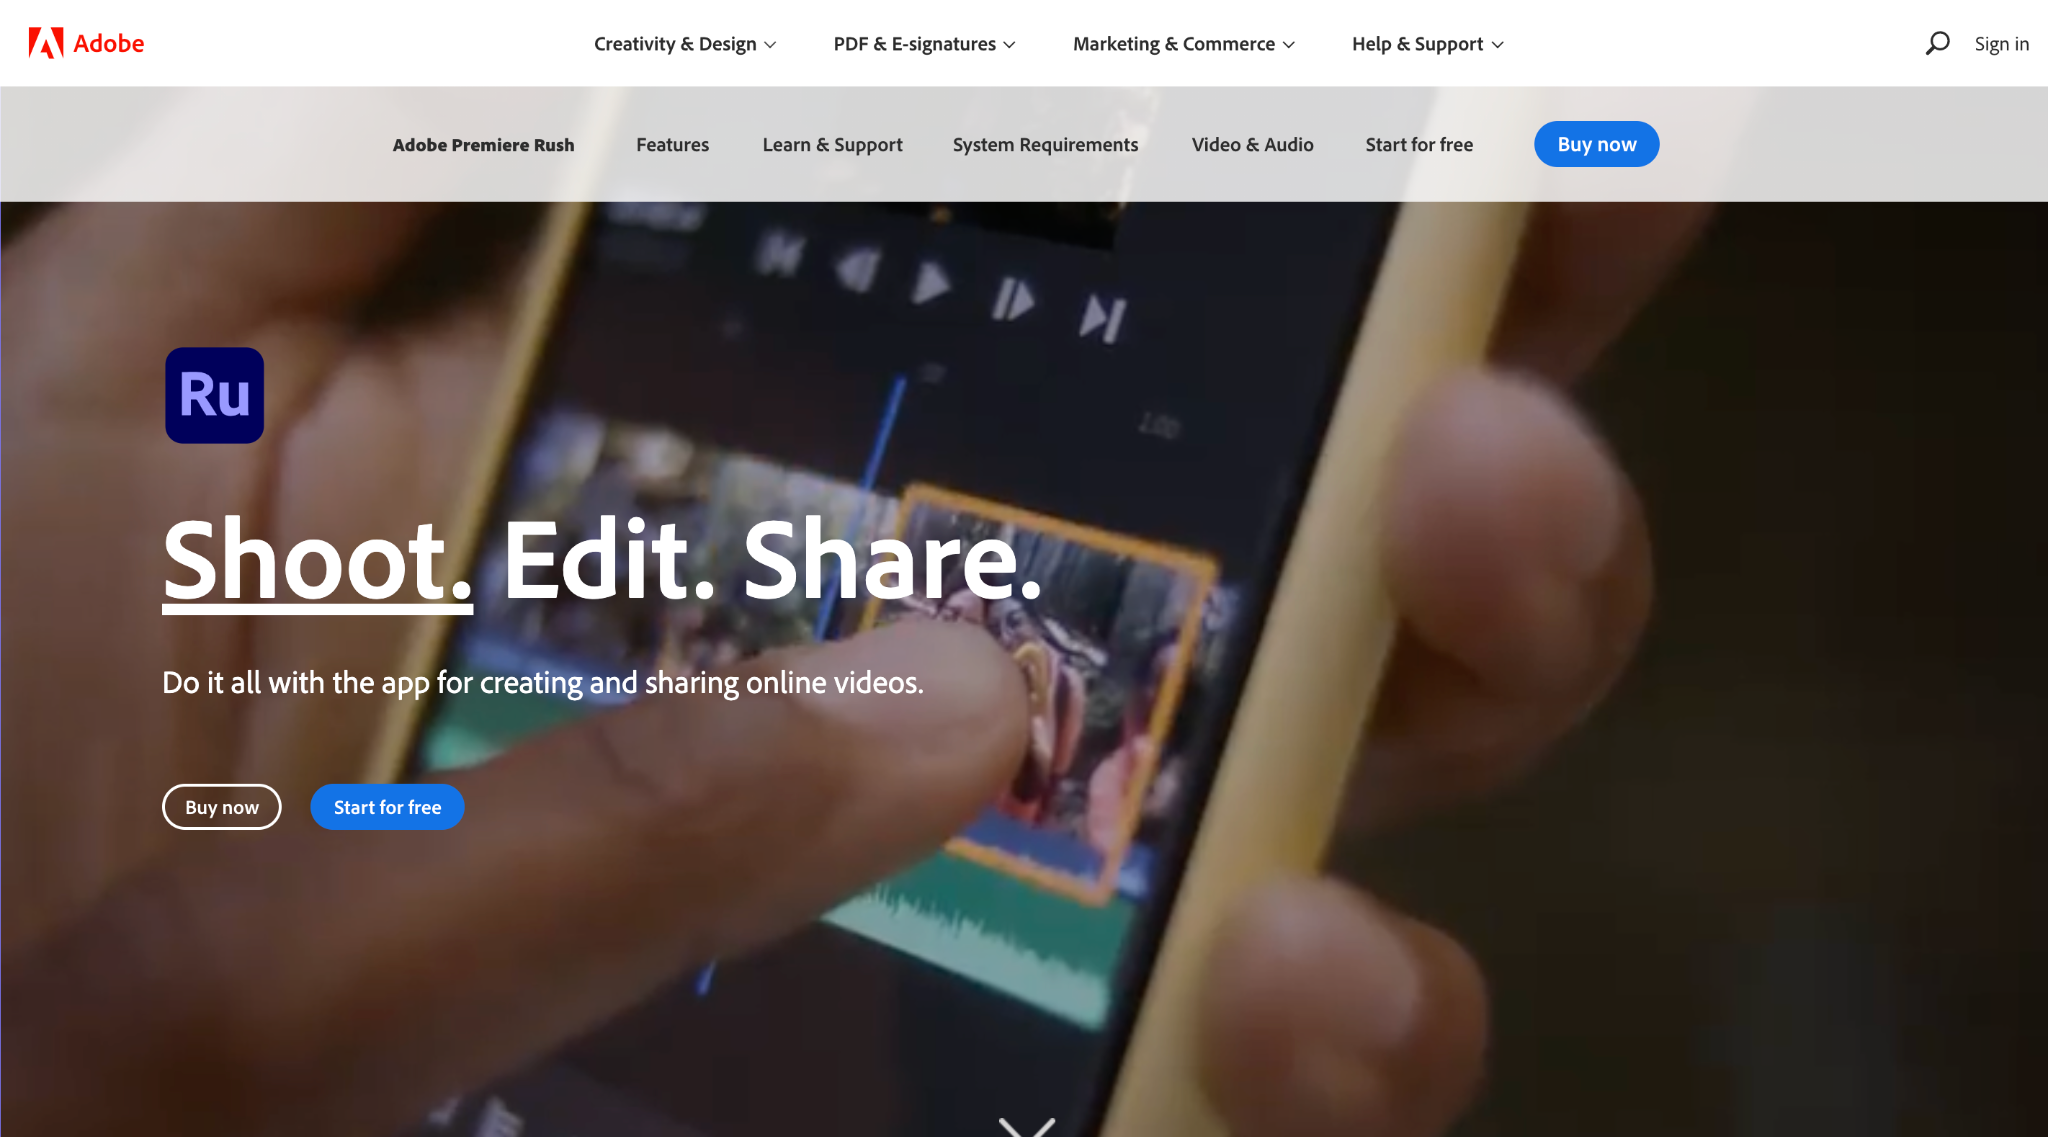Click the Sign in link

(x=2002, y=43)
